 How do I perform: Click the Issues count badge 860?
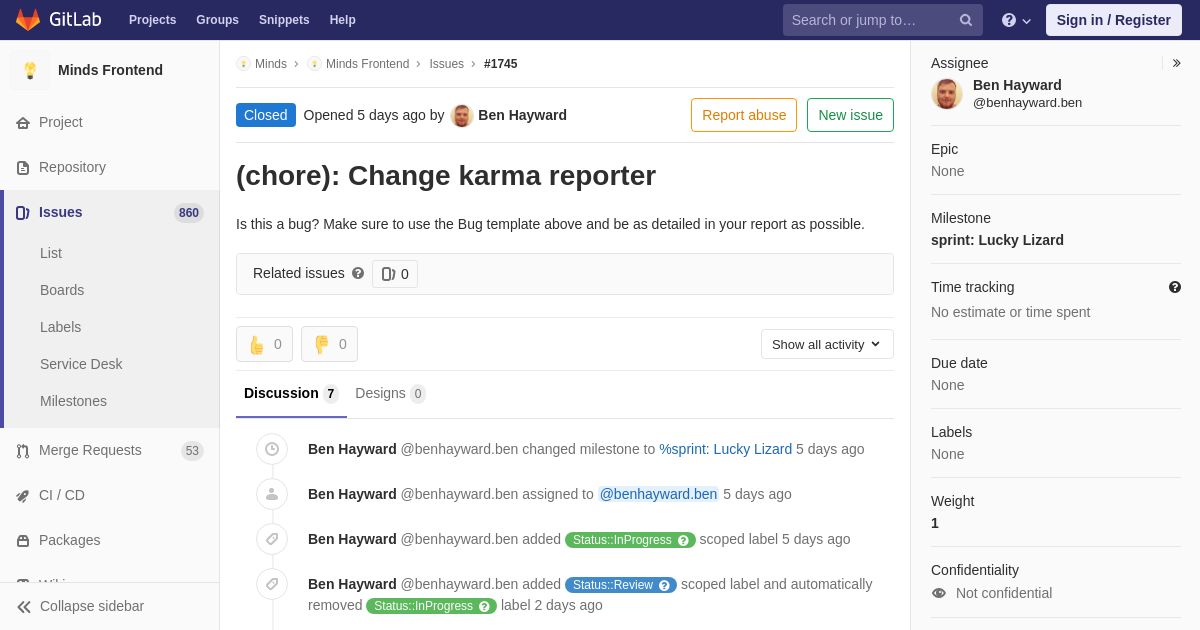189,213
